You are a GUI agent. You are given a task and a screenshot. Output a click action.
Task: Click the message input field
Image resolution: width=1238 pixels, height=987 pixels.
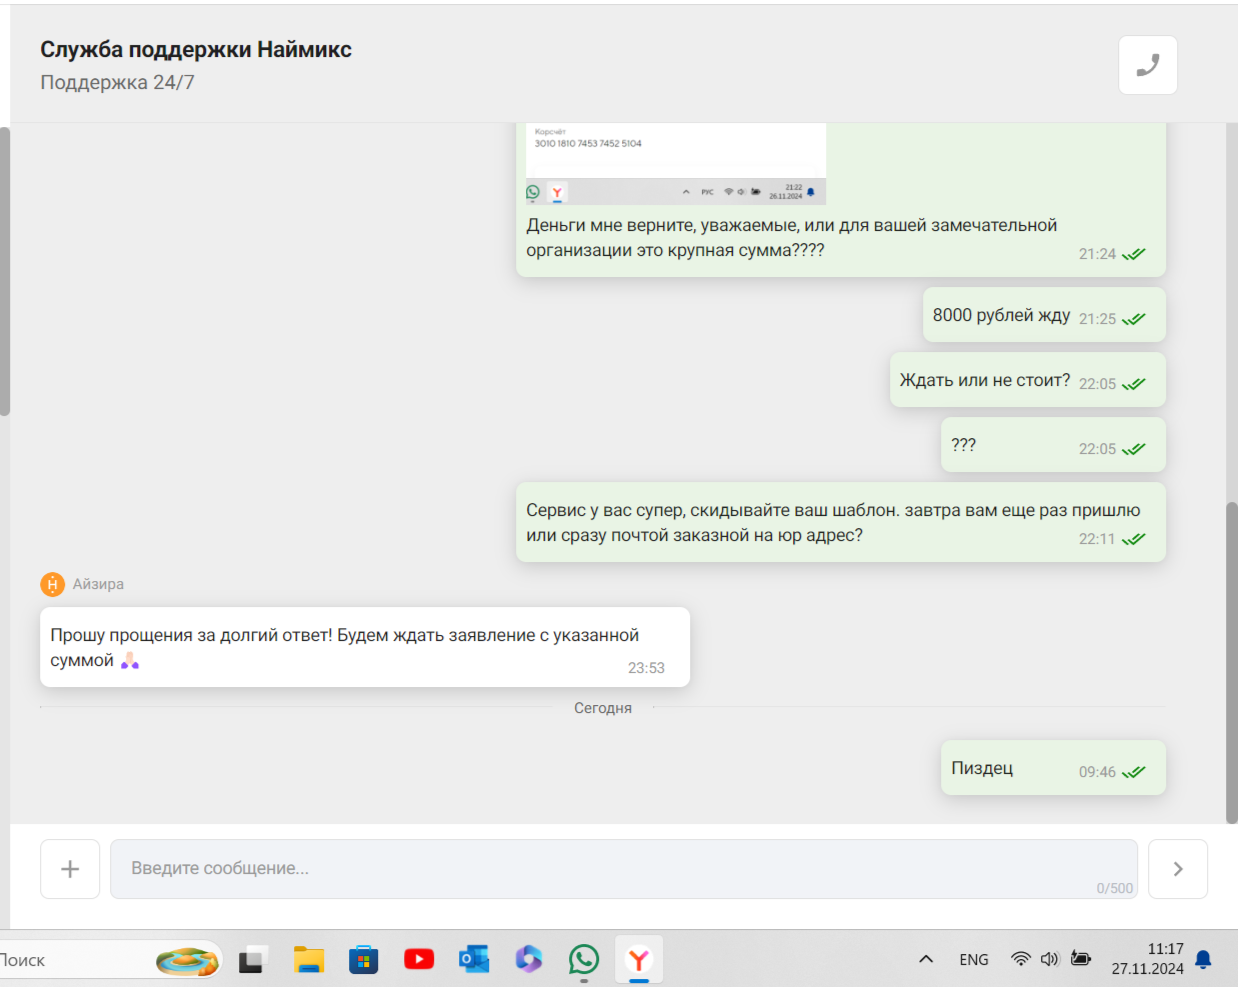(x=624, y=869)
